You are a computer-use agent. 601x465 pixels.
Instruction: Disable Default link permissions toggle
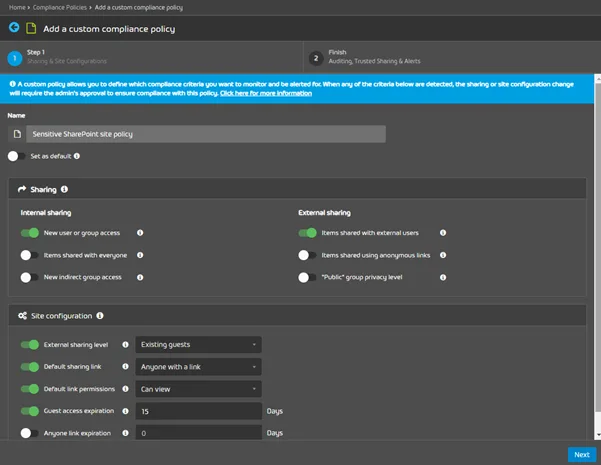(x=30, y=389)
